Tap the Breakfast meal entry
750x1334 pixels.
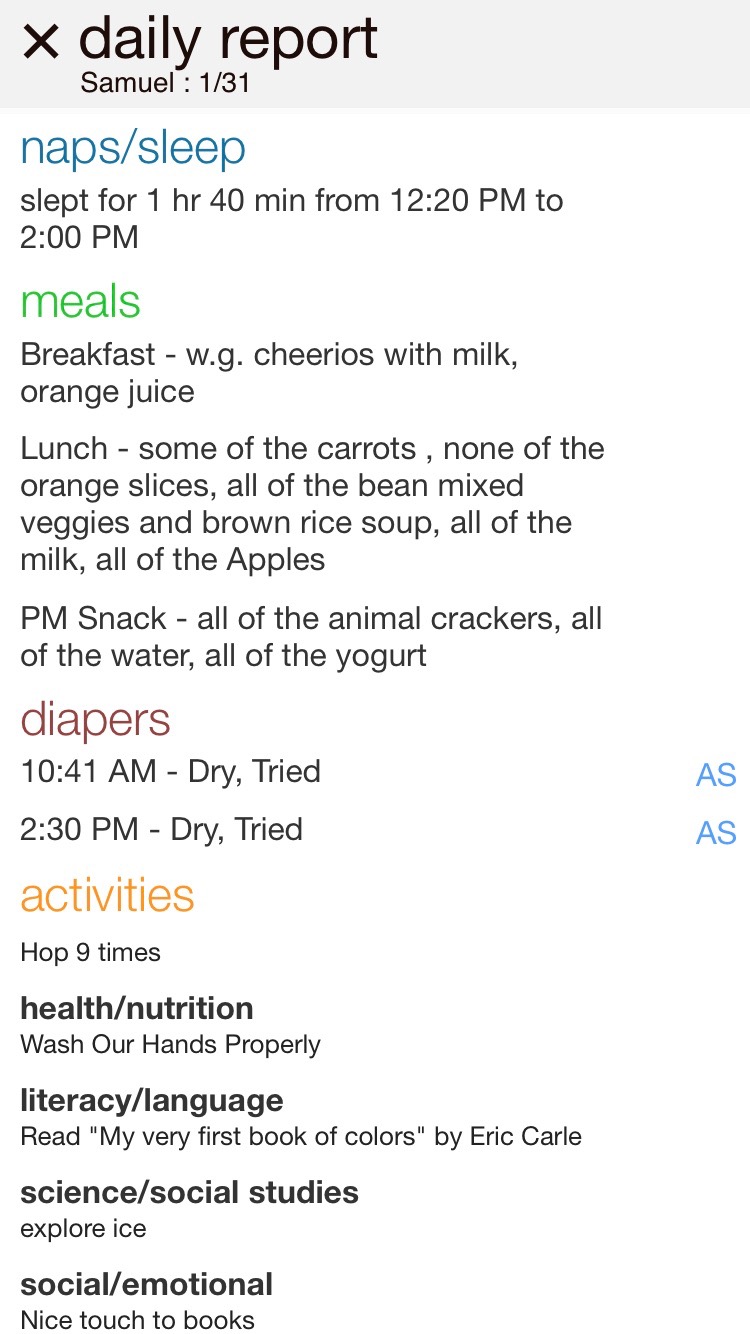[269, 373]
